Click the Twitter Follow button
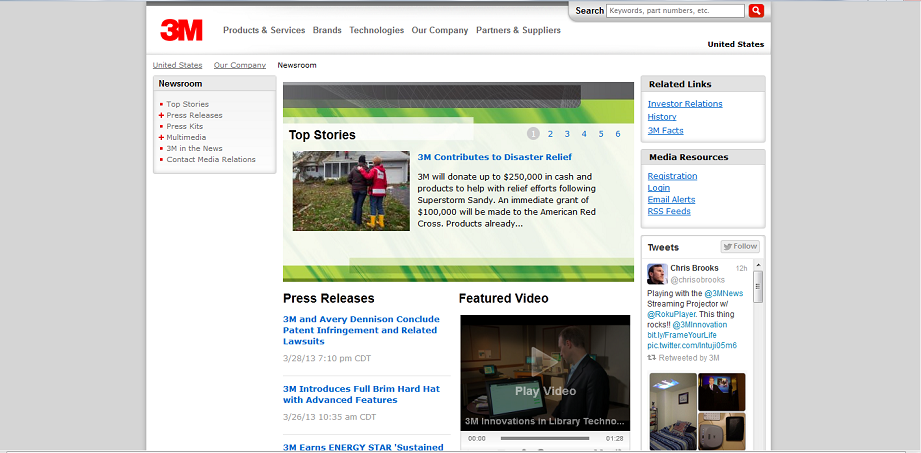 coord(740,247)
